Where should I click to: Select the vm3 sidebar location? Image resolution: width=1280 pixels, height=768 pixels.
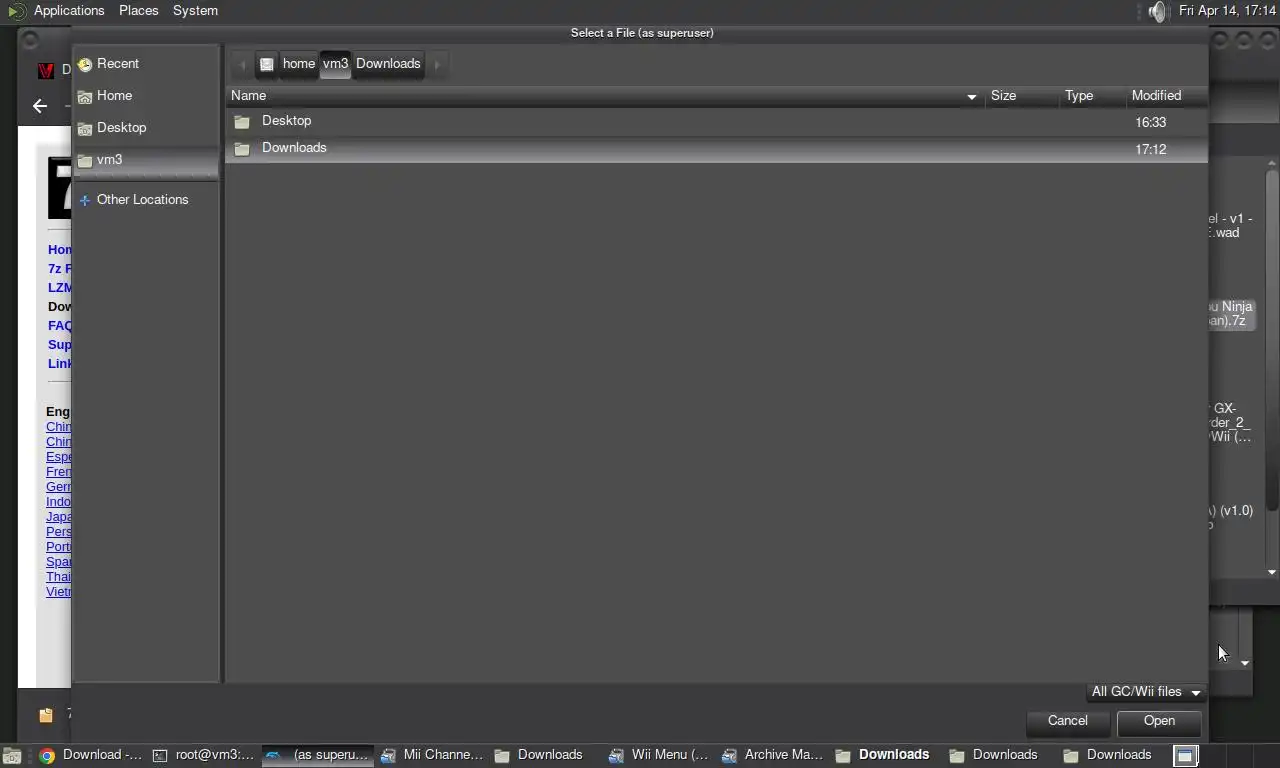click(x=146, y=159)
